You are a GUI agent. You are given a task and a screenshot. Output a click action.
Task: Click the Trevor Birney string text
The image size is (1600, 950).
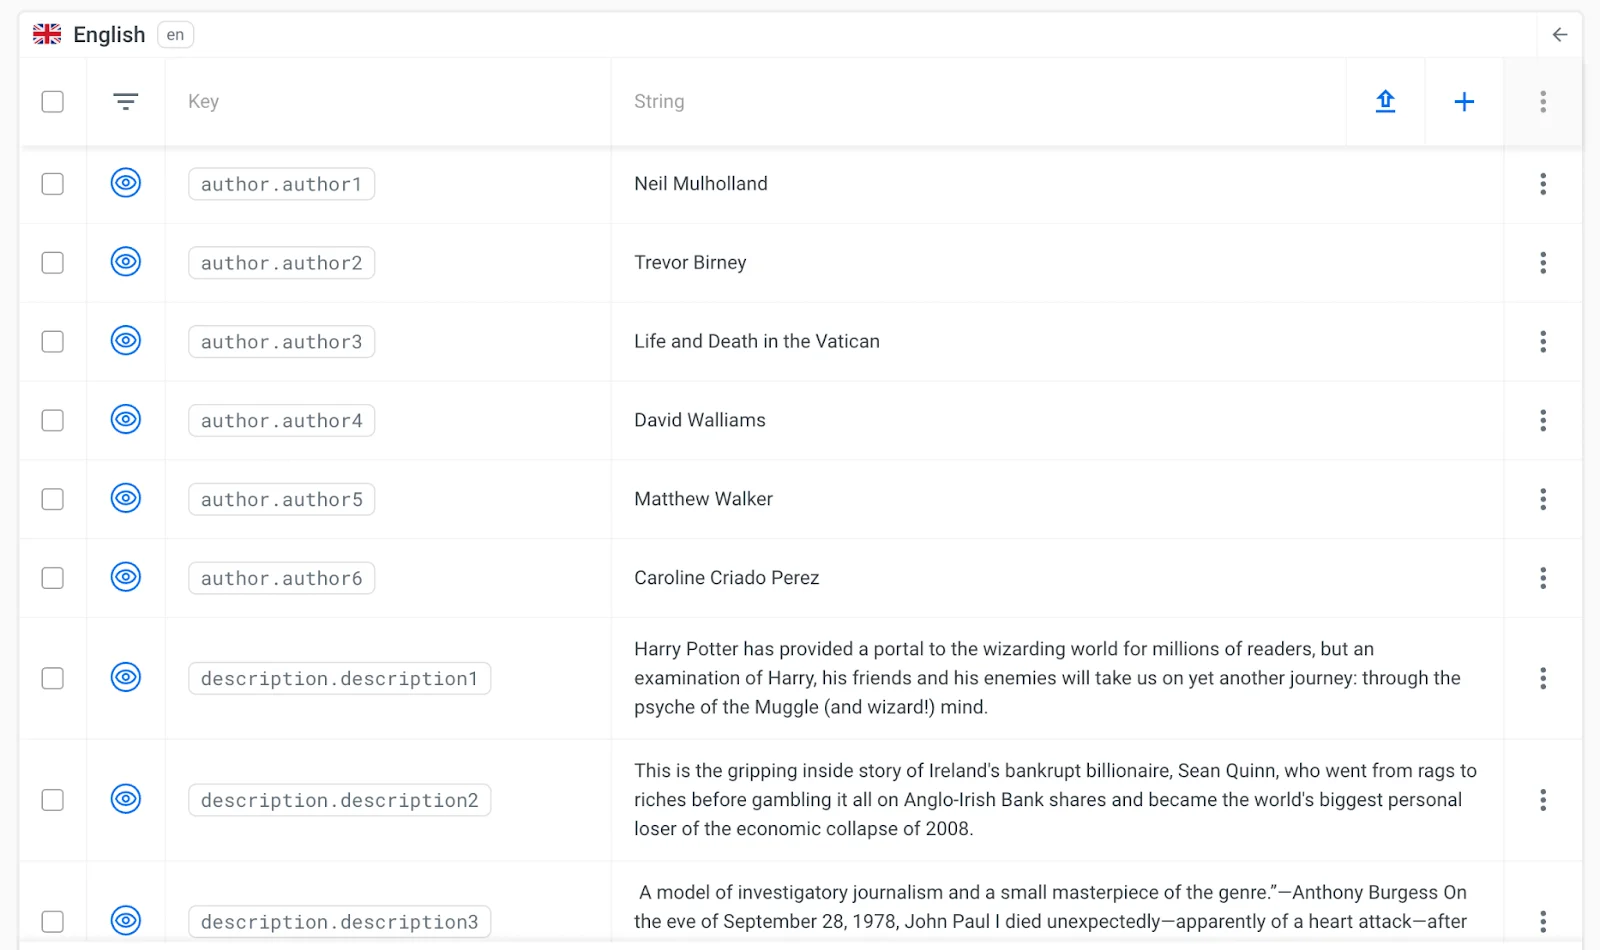point(690,262)
